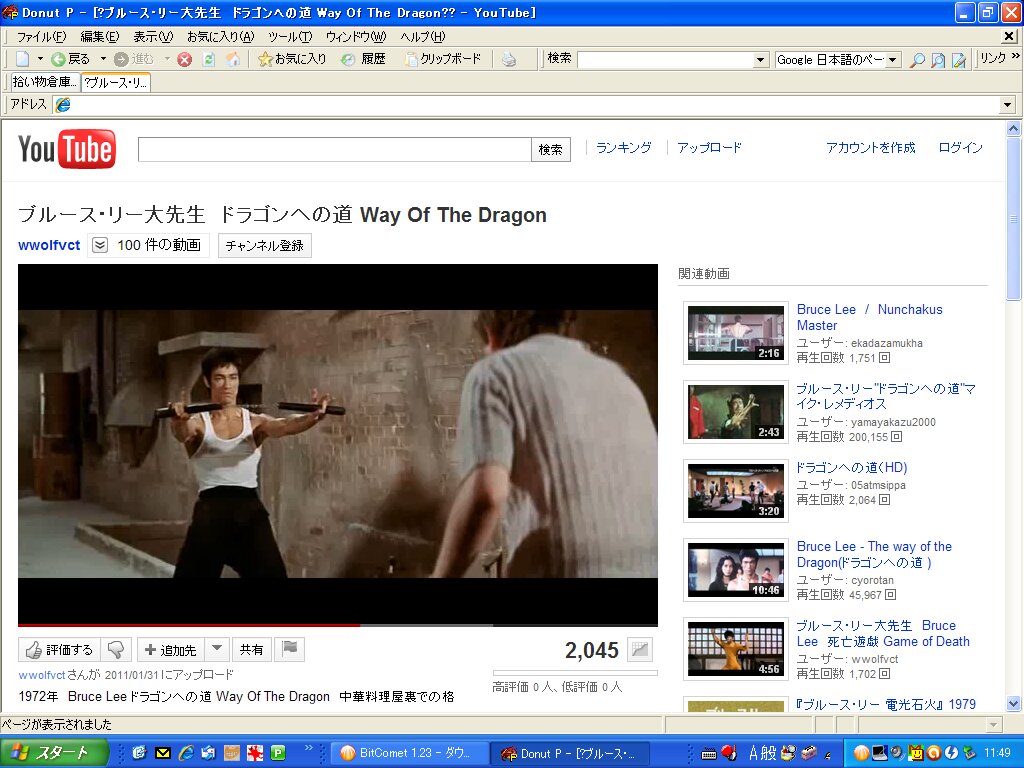Expand the address bar dropdown arrow

click(1007, 104)
